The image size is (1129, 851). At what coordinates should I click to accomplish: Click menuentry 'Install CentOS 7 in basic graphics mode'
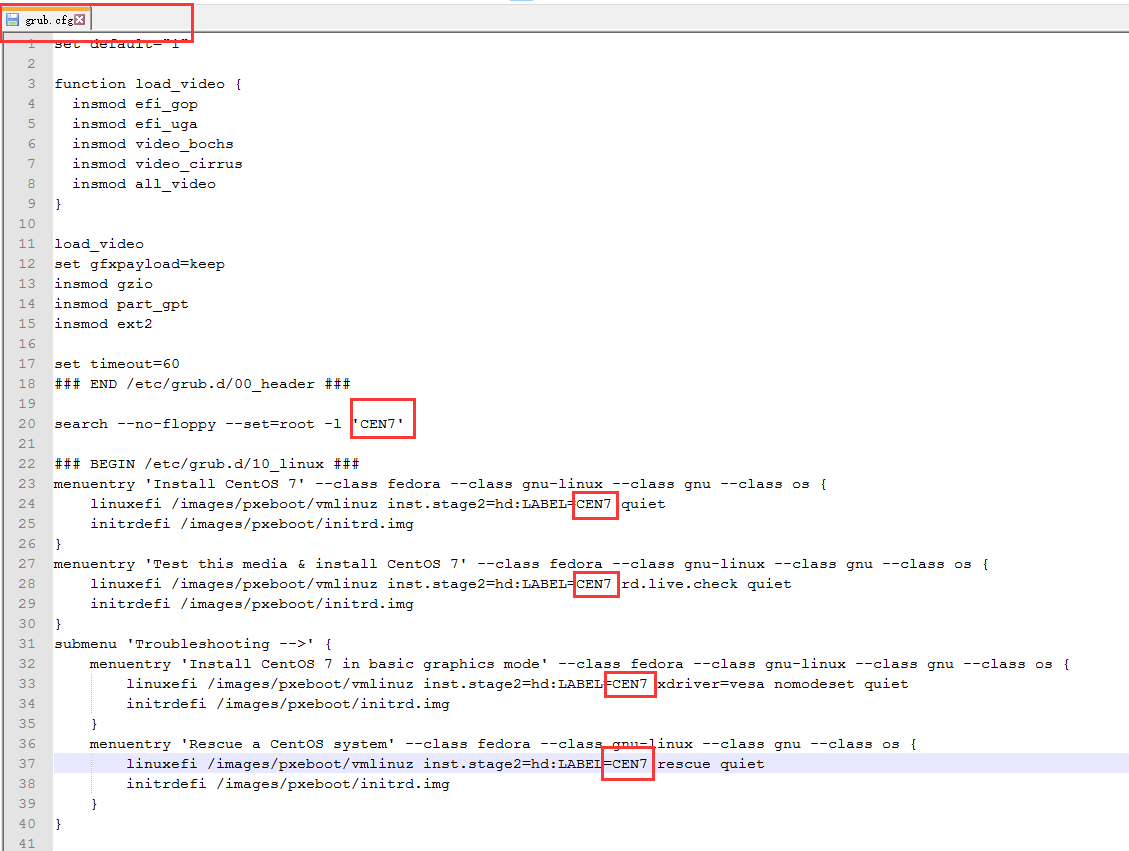click(x=580, y=665)
